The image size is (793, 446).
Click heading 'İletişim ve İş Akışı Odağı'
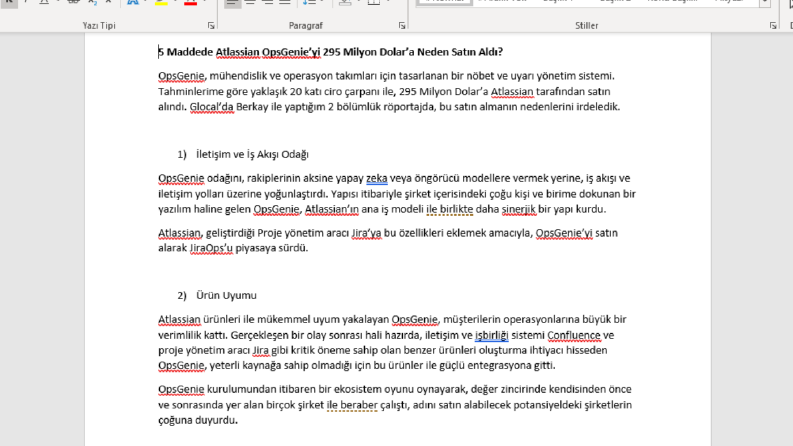(252, 154)
